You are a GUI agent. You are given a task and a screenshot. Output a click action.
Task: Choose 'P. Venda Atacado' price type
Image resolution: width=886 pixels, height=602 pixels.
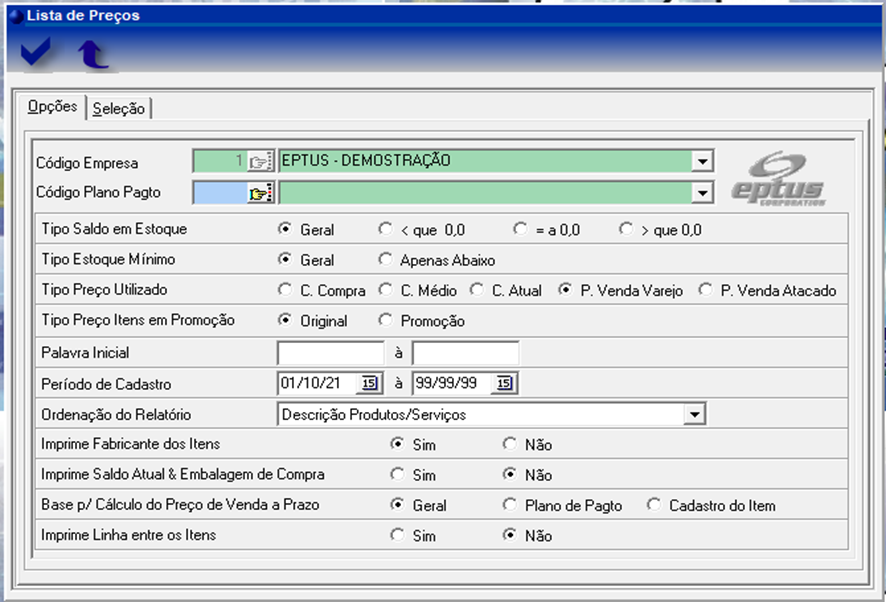tap(706, 291)
